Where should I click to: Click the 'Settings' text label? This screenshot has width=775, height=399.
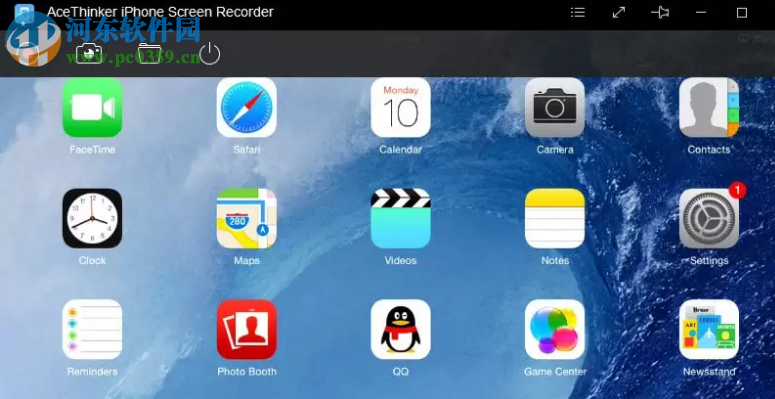point(709,261)
